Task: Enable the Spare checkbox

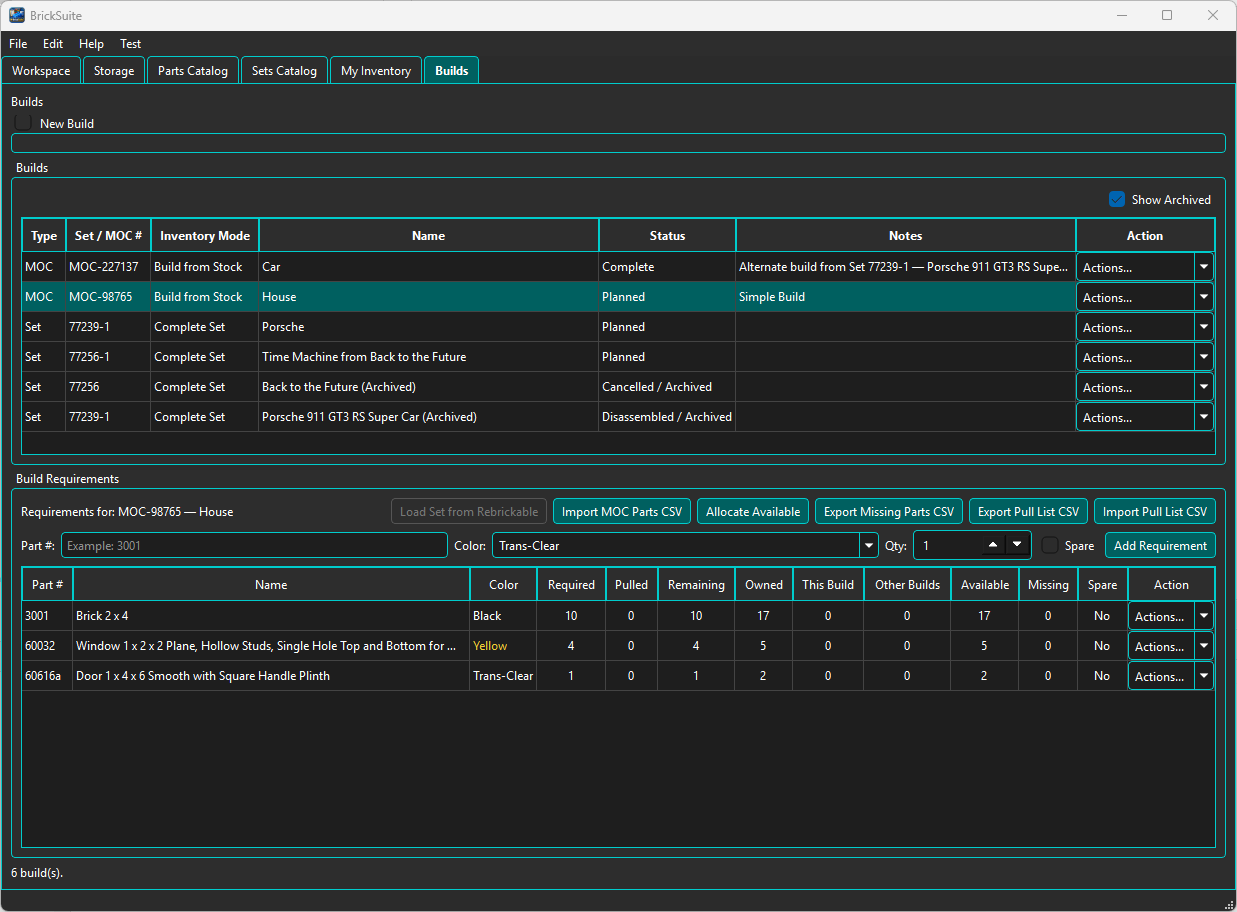Action: pyautogui.click(x=1050, y=545)
